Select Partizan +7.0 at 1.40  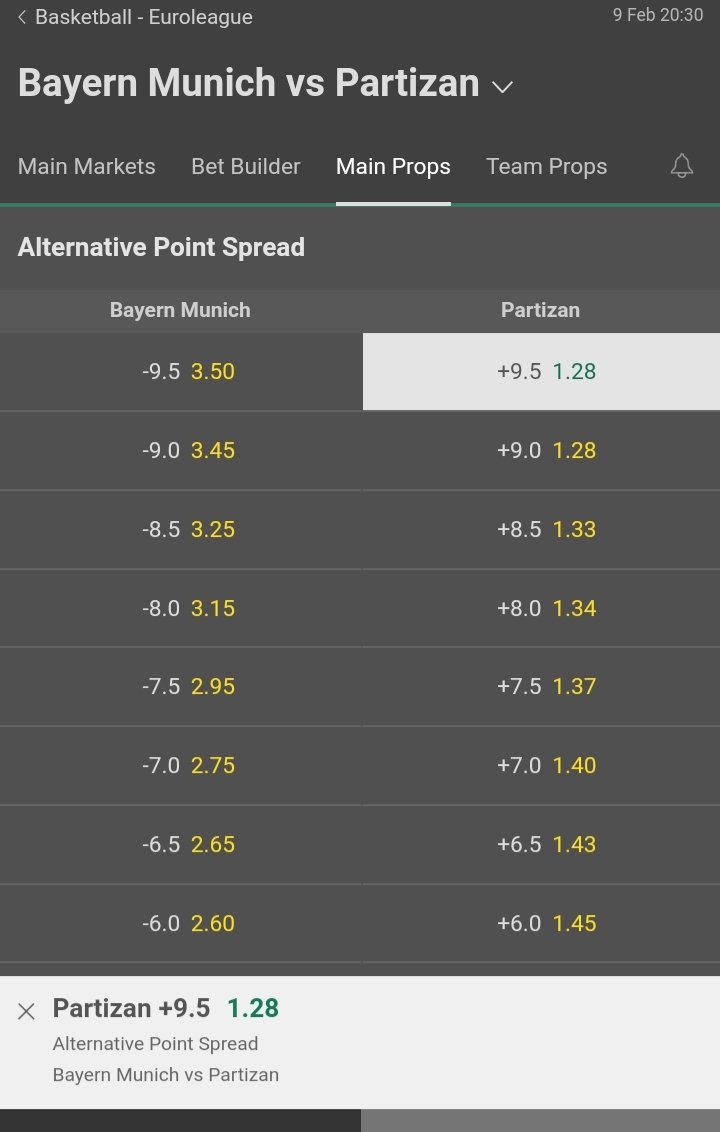coord(541,765)
